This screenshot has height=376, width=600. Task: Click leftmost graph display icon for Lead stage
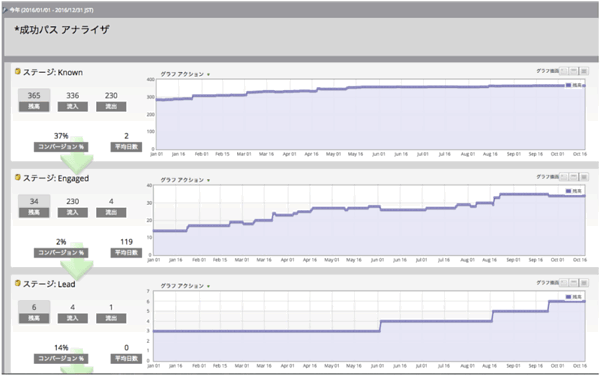click(564, 283)
